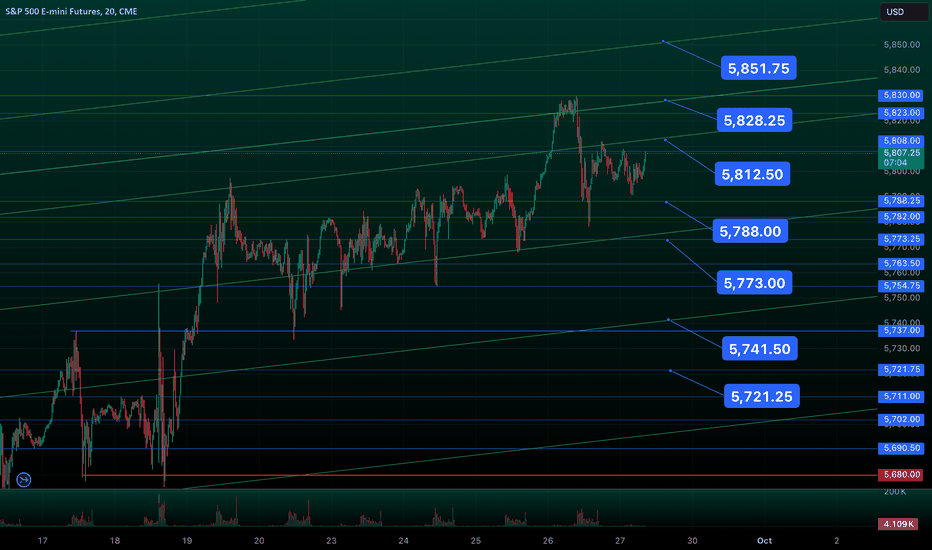Click the current price 5,807.25 label
This screenshot has width=932, height=550.
point(901,158)
